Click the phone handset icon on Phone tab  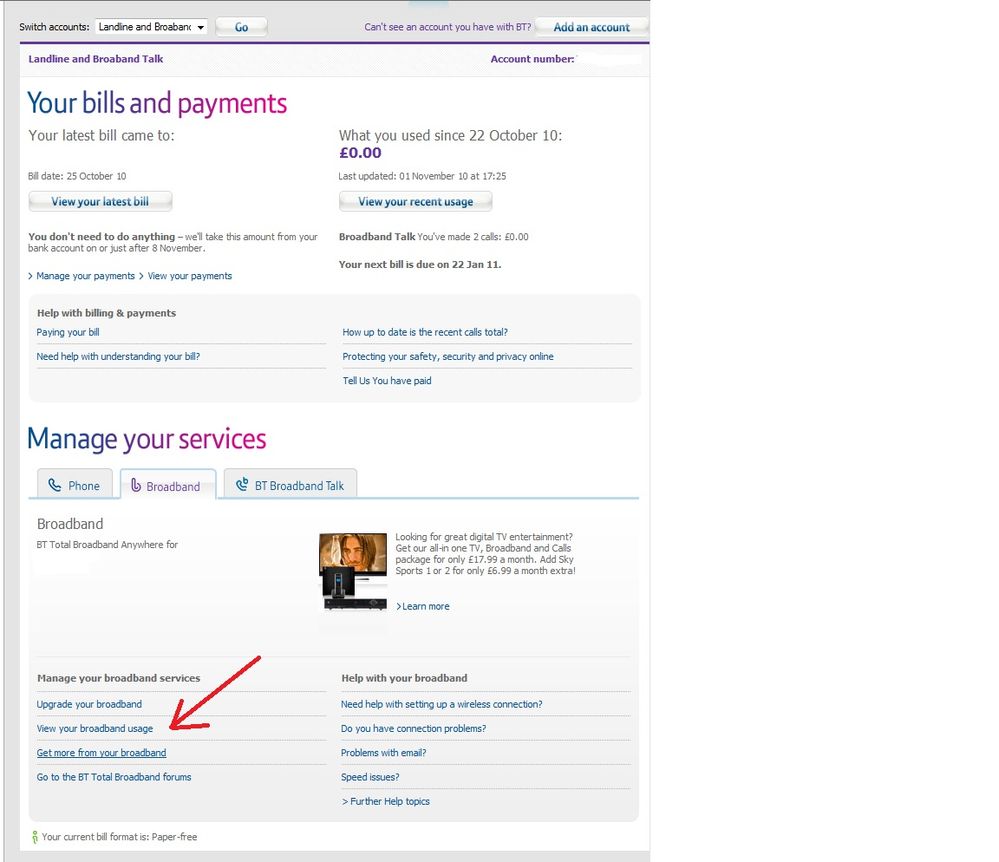(55, 485)
